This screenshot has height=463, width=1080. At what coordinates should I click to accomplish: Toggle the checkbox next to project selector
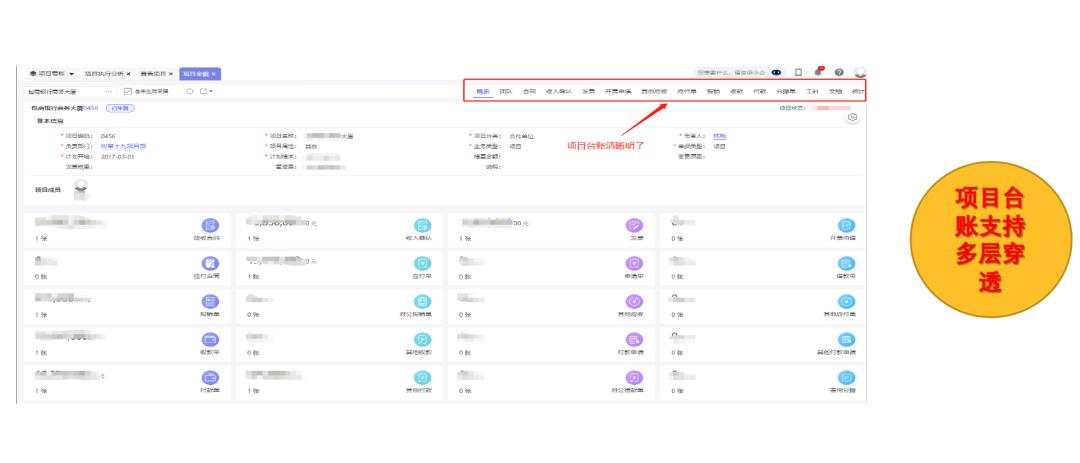(126, 91)
